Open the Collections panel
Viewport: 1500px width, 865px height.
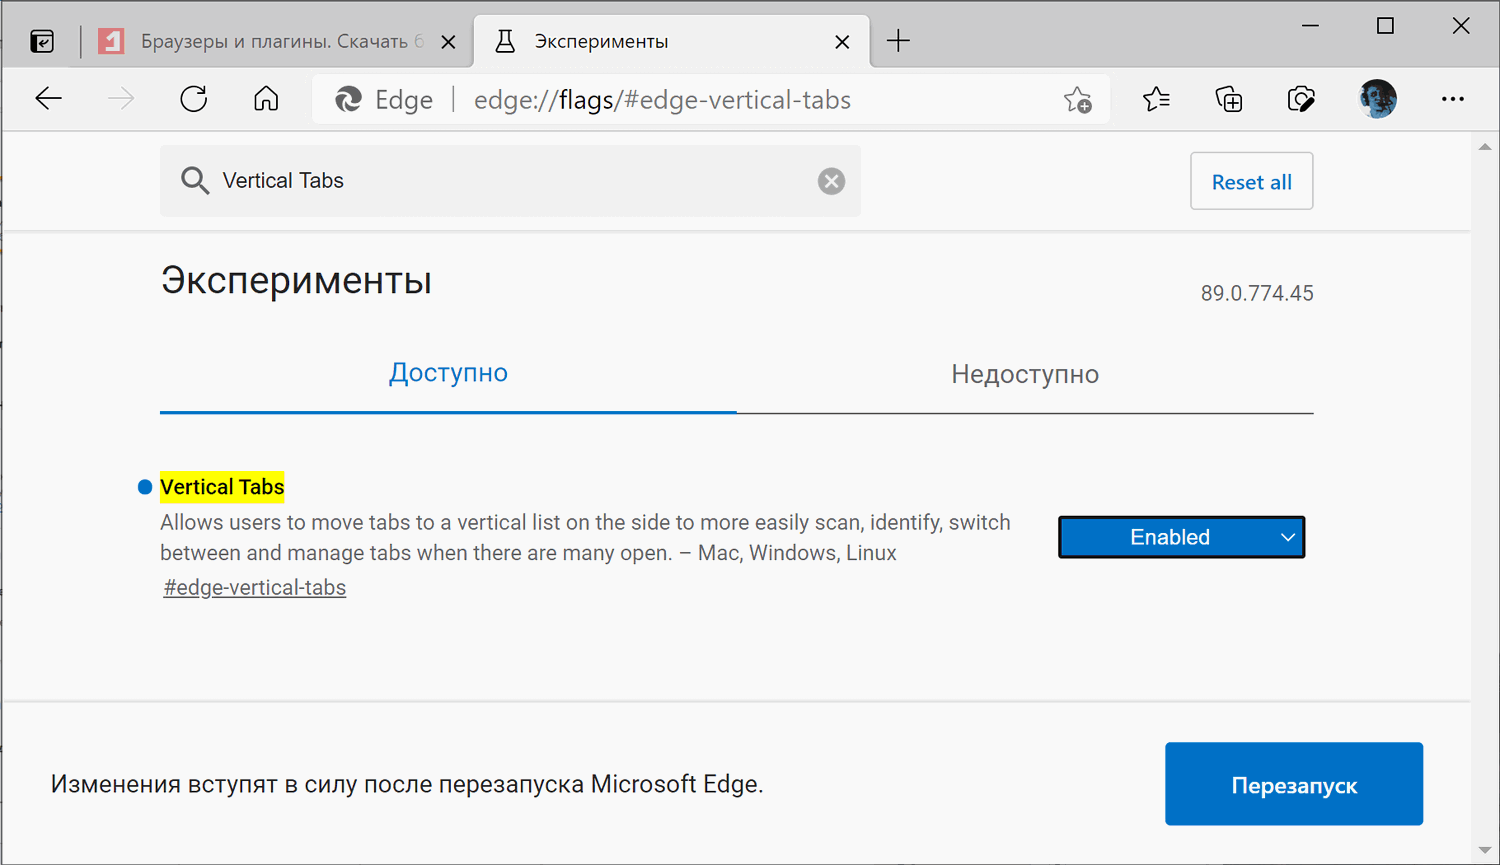[x=1228, y=98]
